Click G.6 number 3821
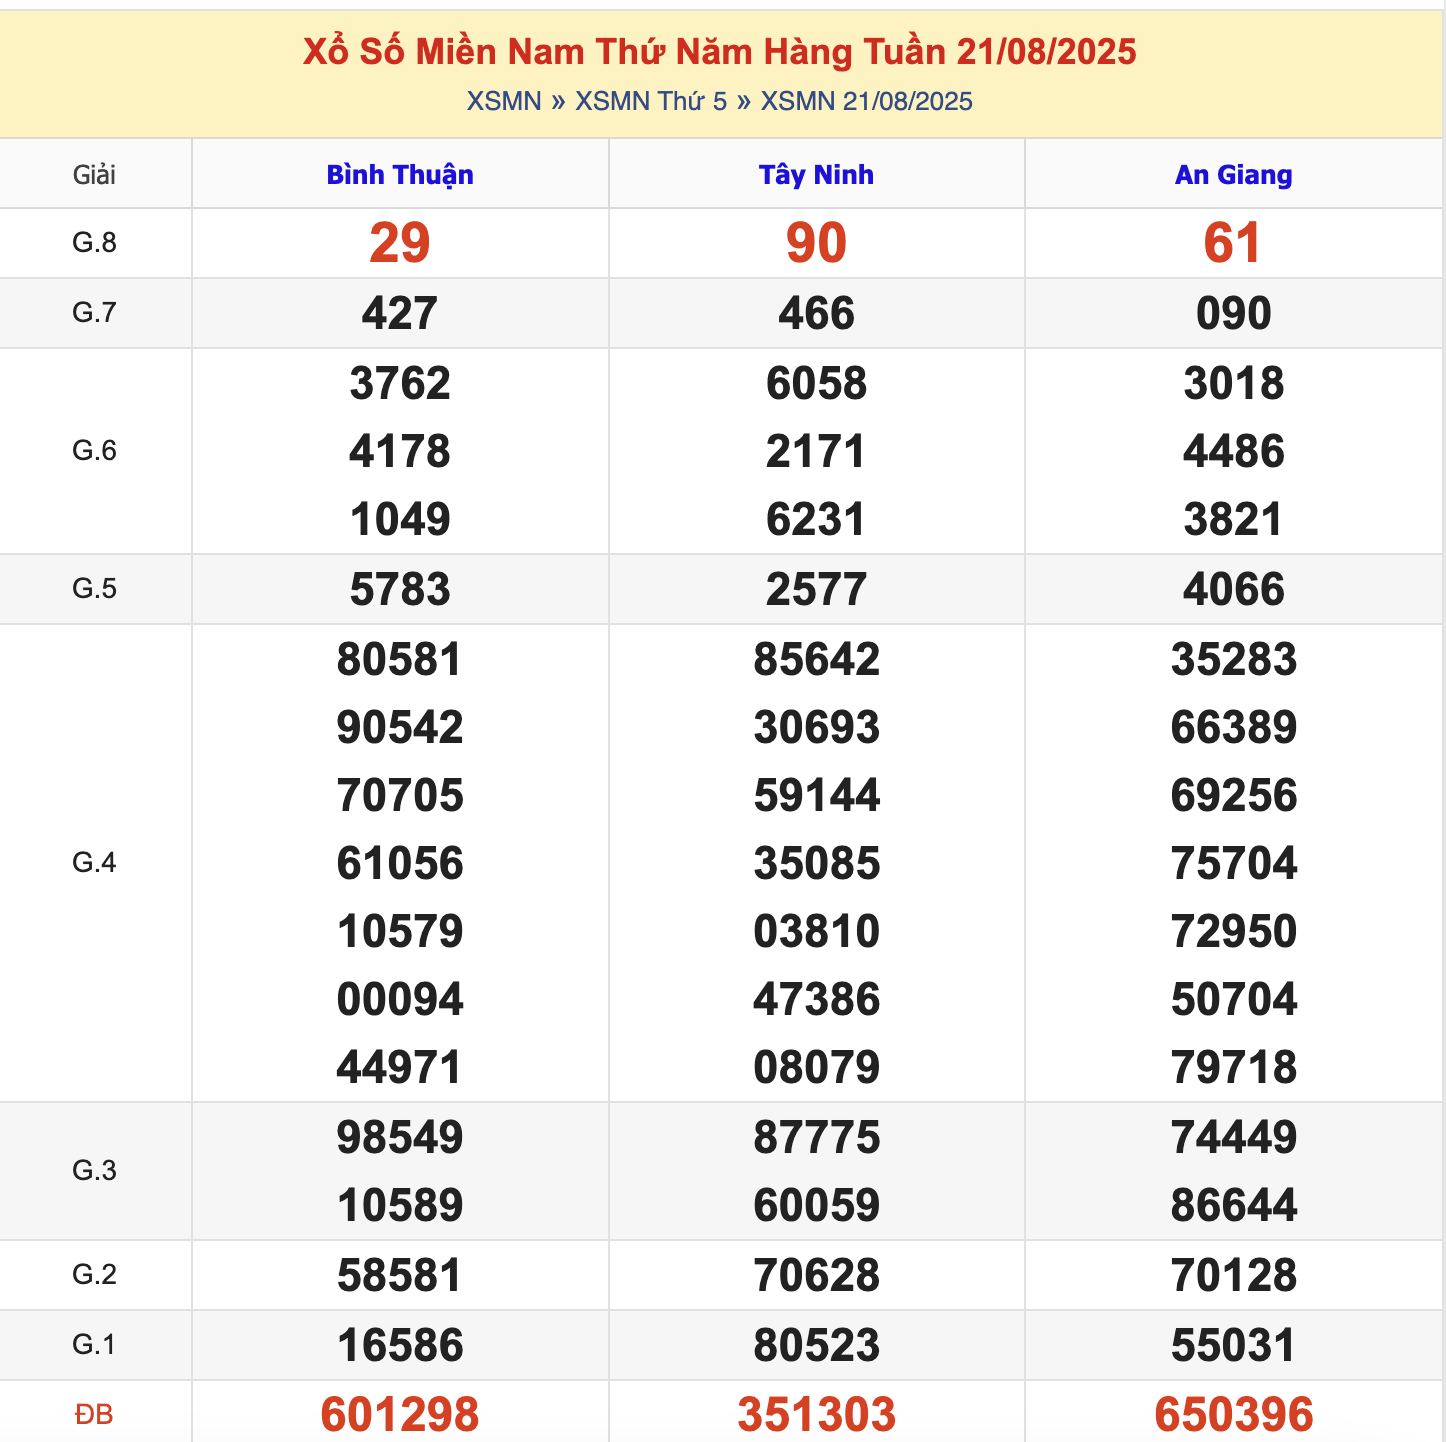Viewport: 1446px width, 1442px height. click(1233, 519)
